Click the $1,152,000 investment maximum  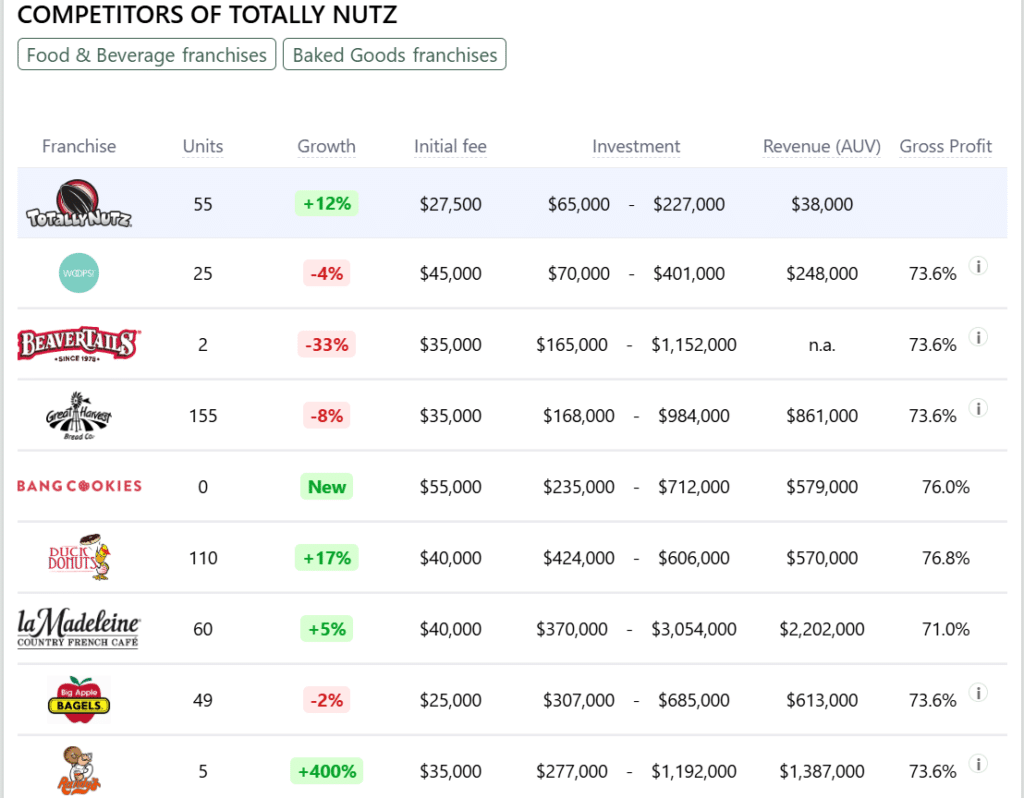click(x=694, y=345)
